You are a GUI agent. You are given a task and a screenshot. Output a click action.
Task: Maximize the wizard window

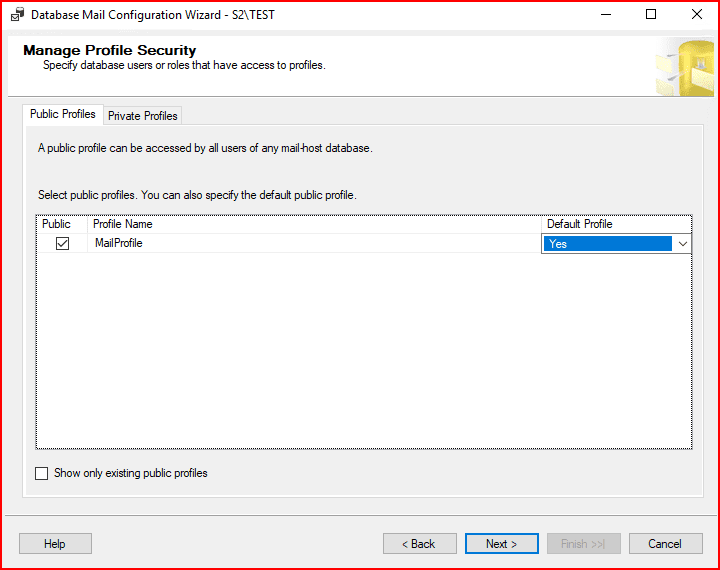click(651, 14)
